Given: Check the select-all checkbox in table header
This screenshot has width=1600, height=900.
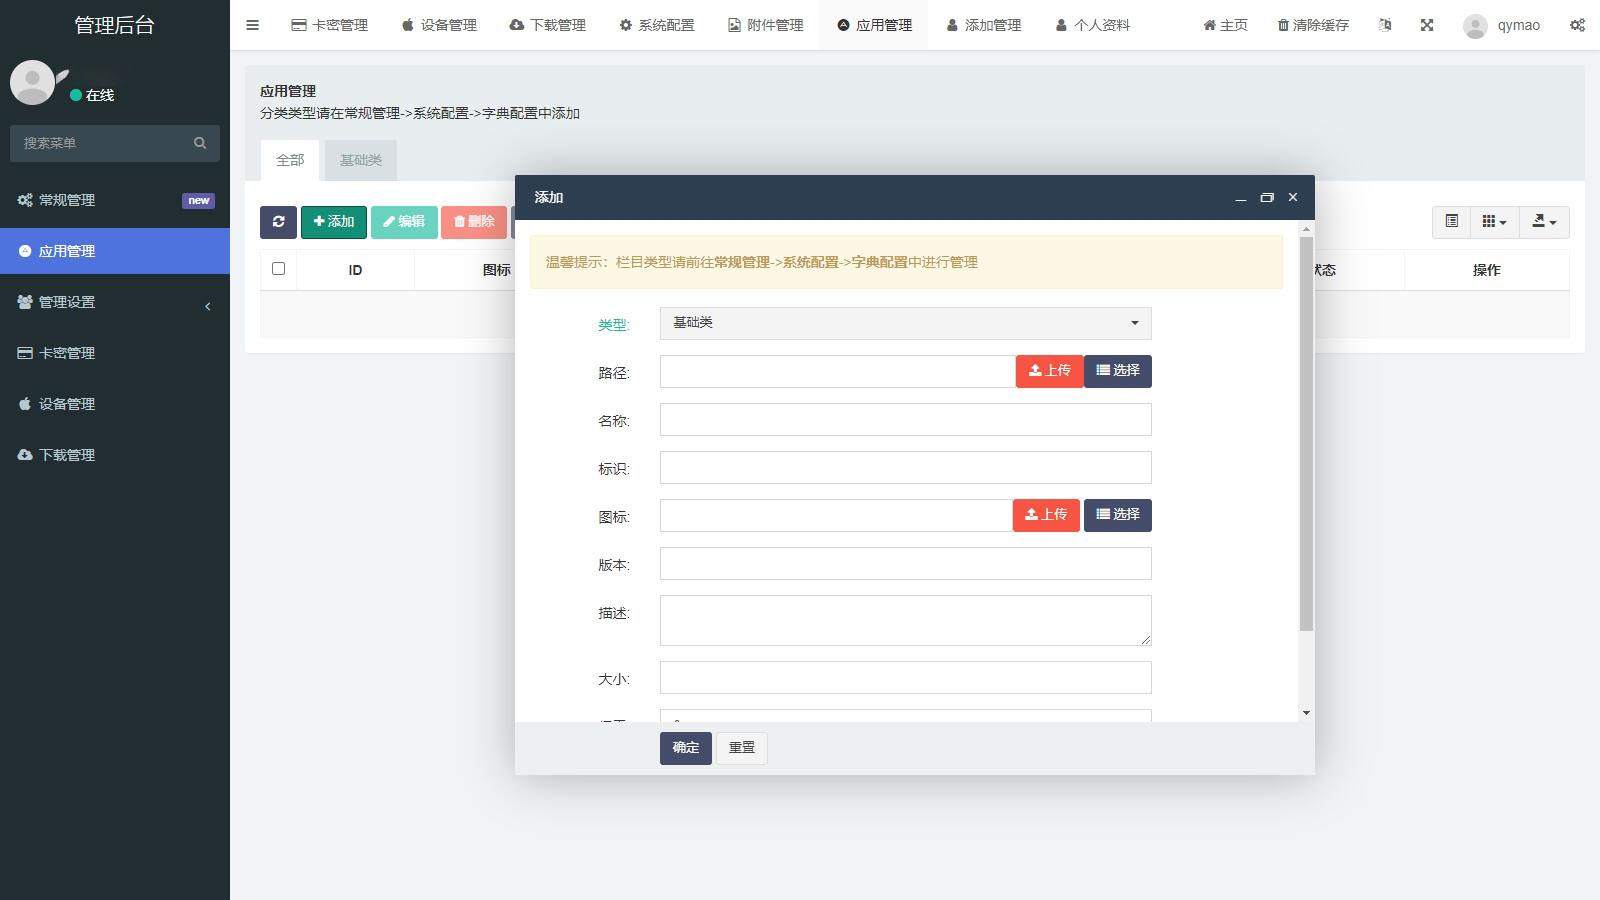Looking at the screenshot, I should pos(278,269).
